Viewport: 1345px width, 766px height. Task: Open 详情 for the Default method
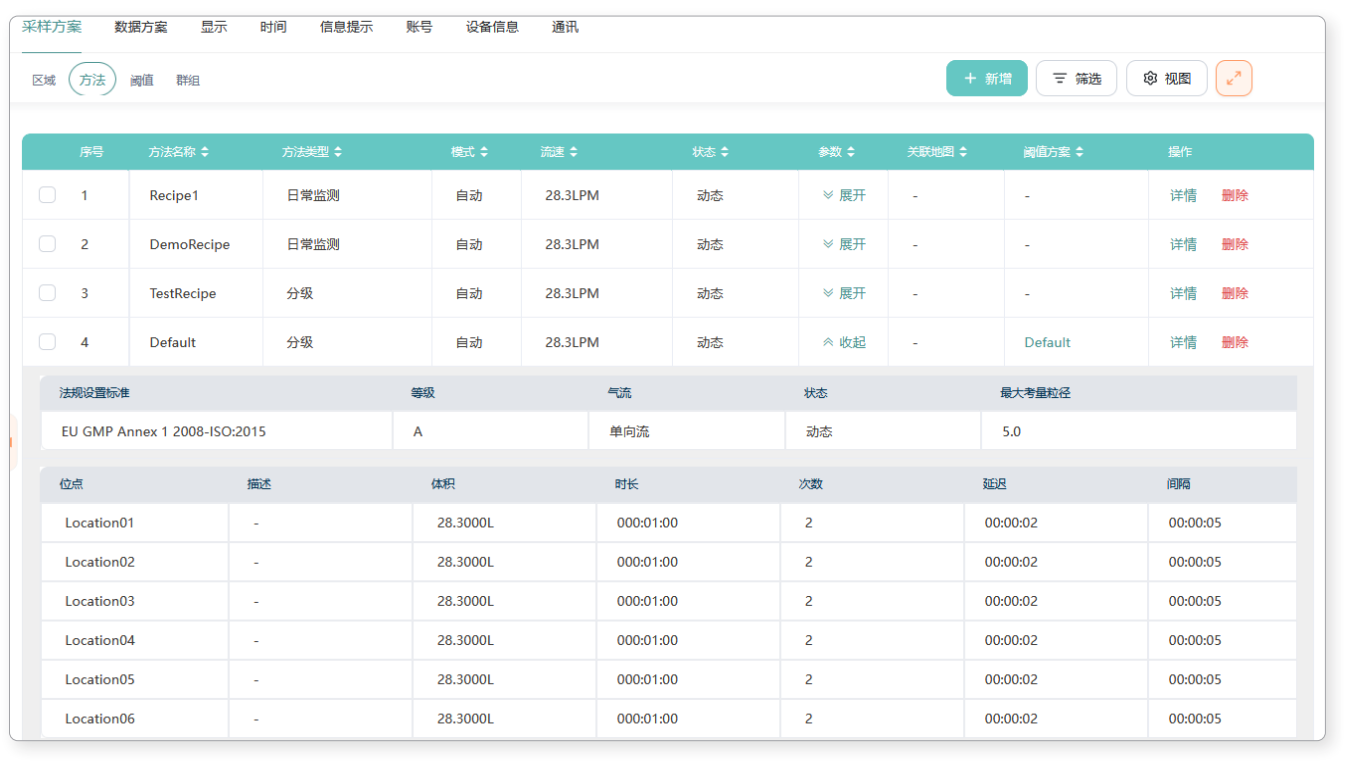pyautogui.click(x=1183, y=343)
